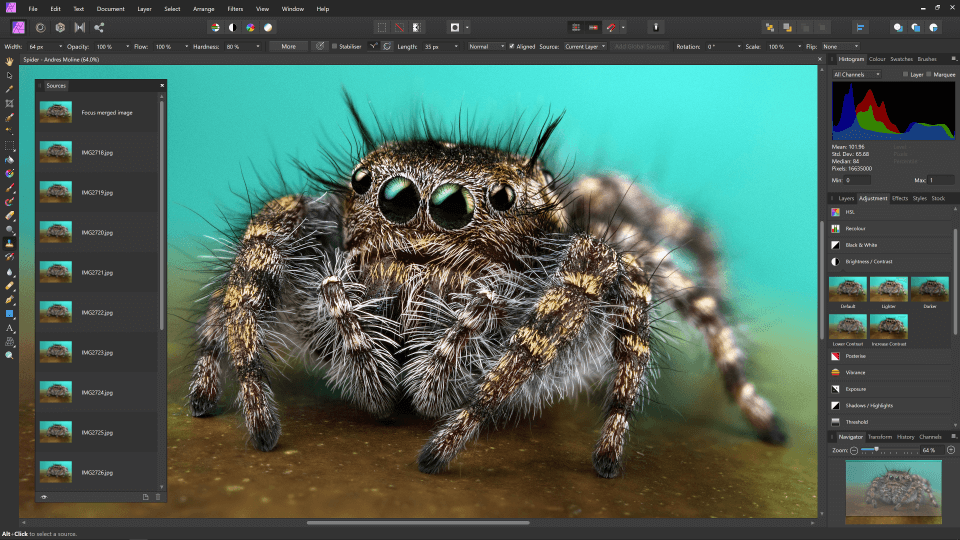The width and height of the screenshot is (960, 540).
Task: Choose the Lighter brightness preset thumbnail
Action: coord(888,289)
